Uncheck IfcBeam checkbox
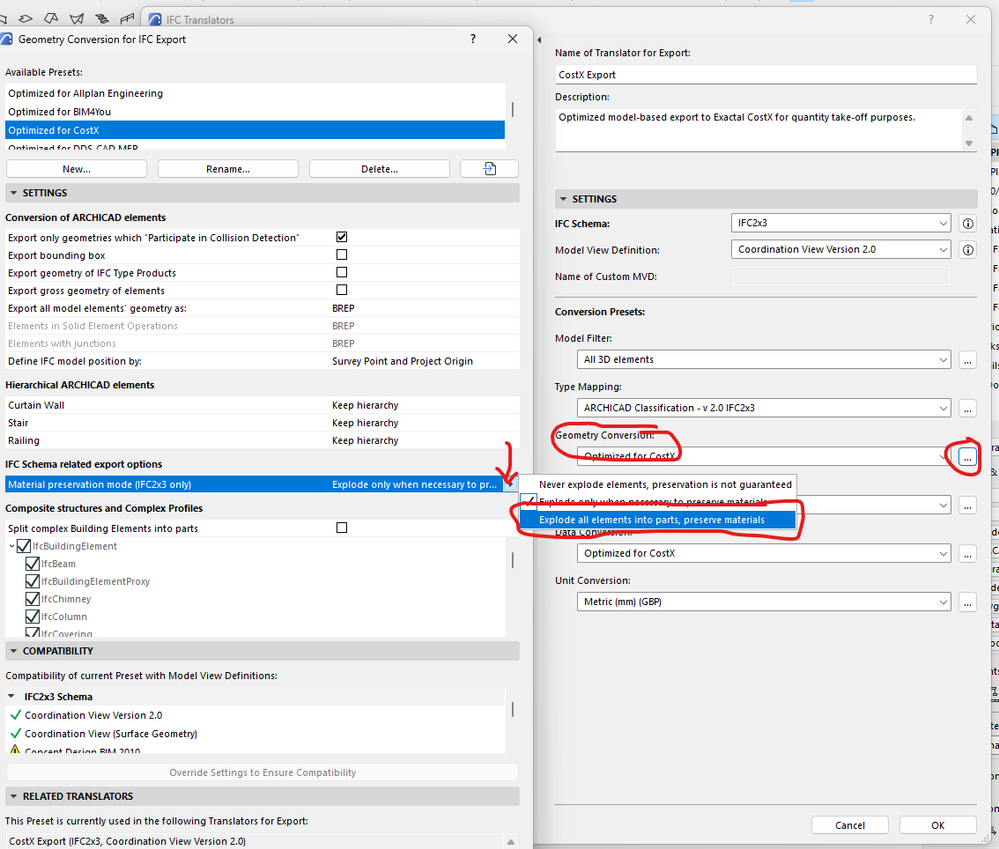This screenshot has height=849, width=999. click(32, 564)
